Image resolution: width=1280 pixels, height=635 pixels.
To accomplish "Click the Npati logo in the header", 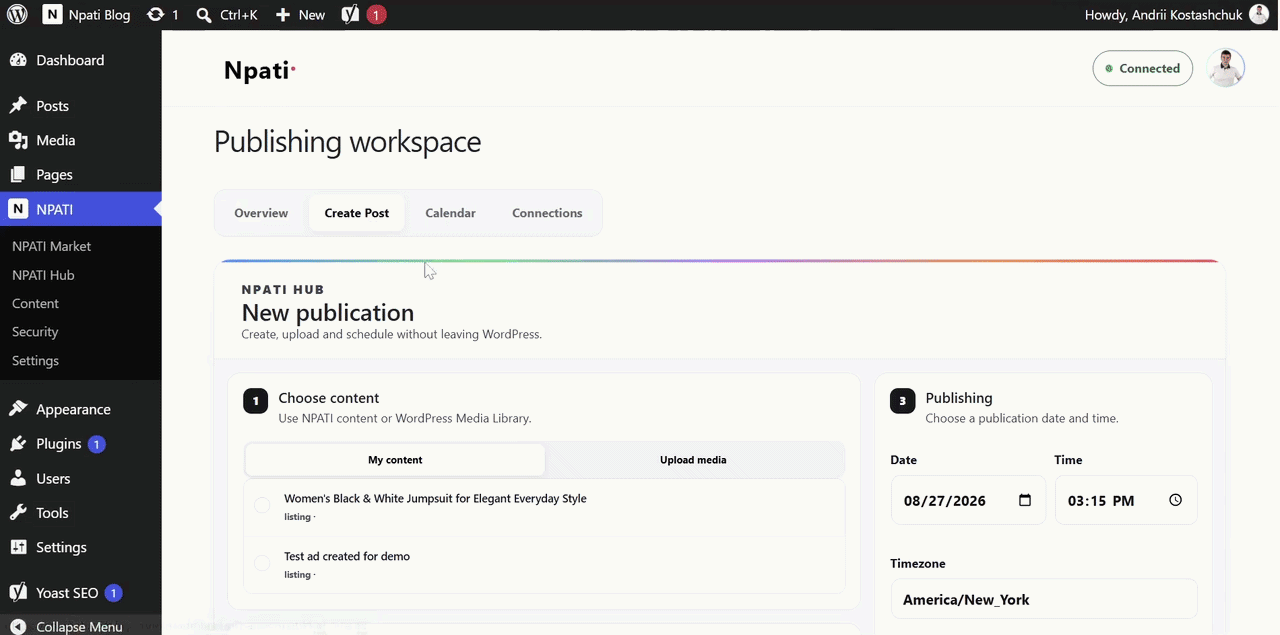I will pyautogui.click(x=260, y=70).
